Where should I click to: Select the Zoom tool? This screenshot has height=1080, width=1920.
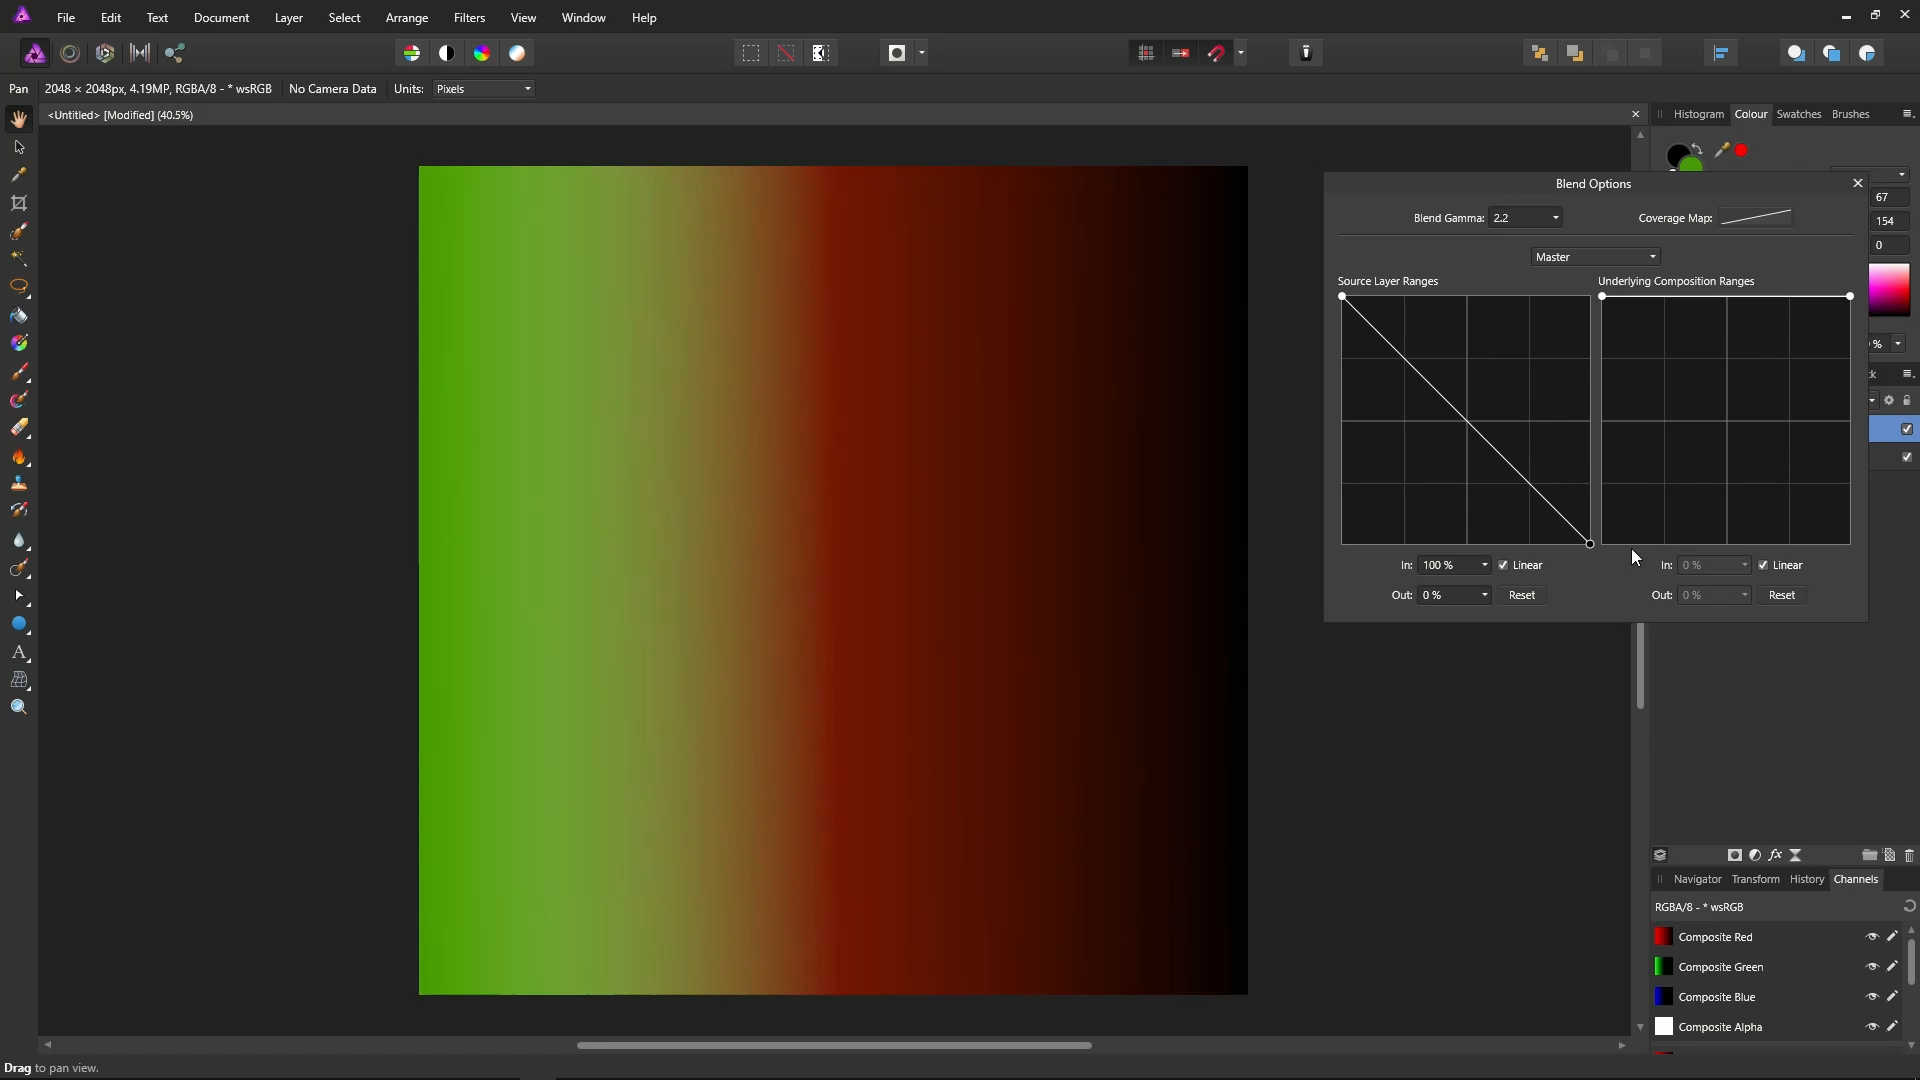point(19,707)
